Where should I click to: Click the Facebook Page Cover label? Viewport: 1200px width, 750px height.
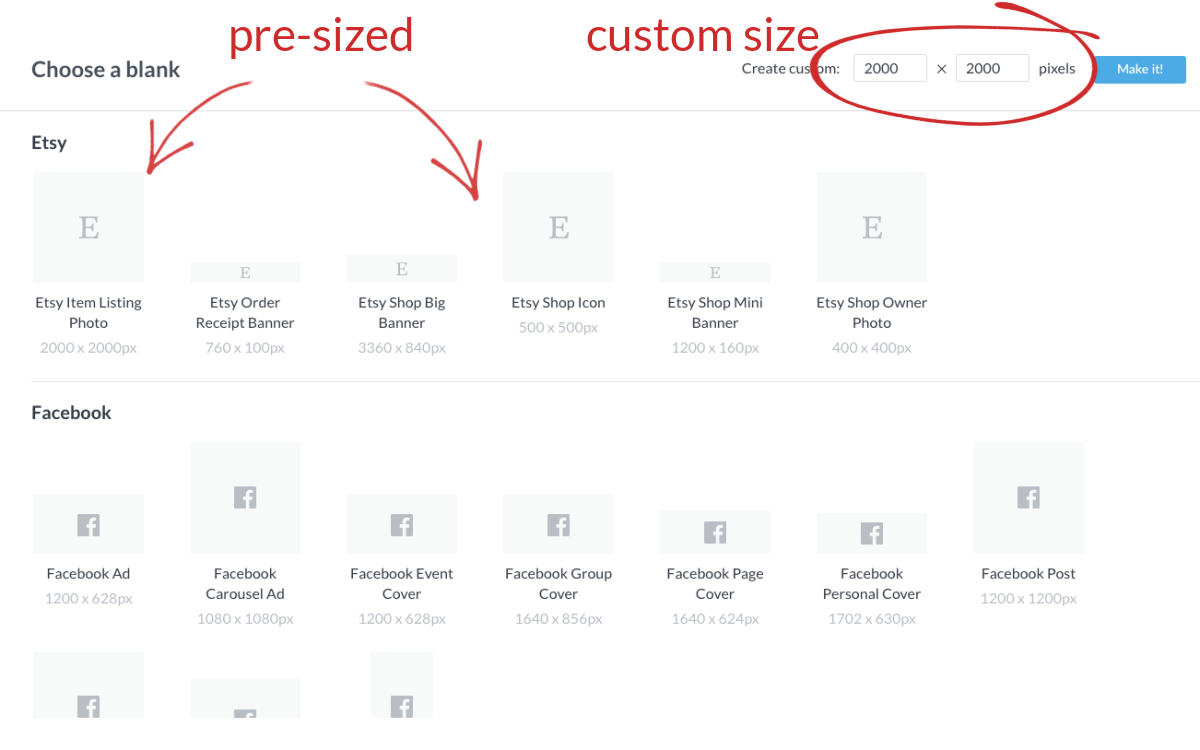715,584
